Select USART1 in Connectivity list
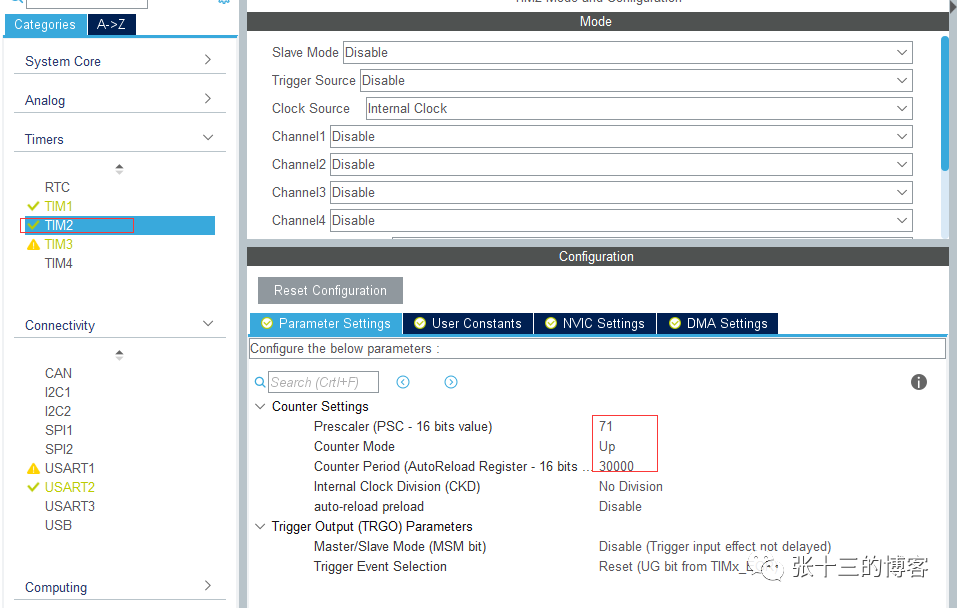Screen dimensions: 959x608 70,469
